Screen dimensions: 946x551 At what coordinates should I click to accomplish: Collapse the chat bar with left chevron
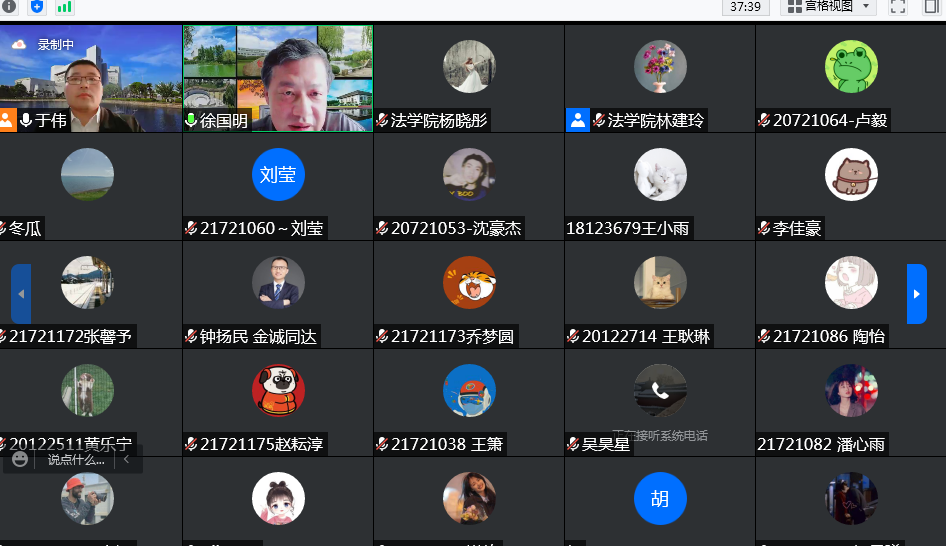[x=127, y=460]
